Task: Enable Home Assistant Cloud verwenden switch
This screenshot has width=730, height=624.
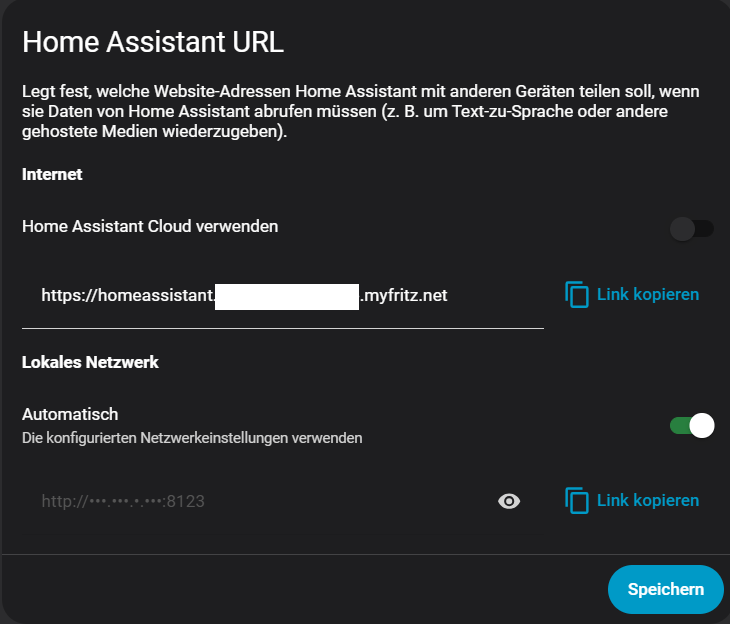Action: point(692,229)
